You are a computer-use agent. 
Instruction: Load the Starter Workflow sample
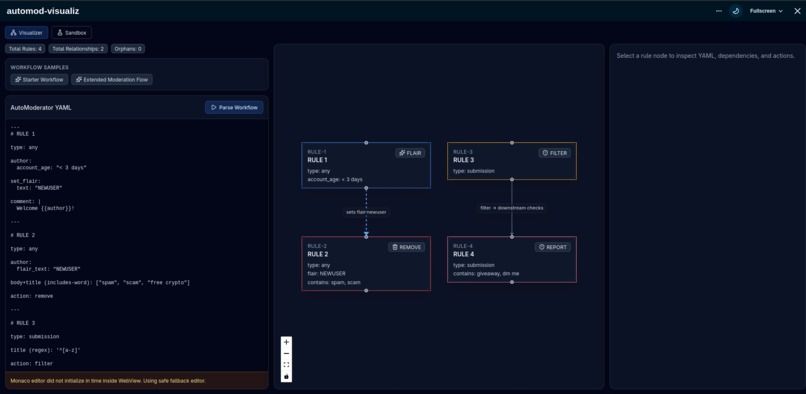point(39,80)
